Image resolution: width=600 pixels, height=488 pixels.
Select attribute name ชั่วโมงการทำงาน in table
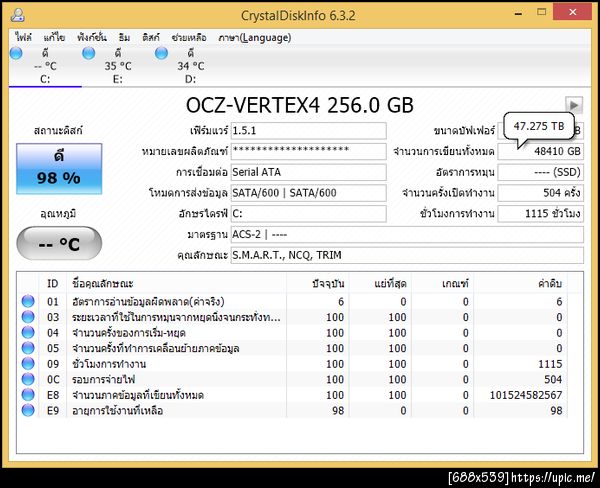109,364
